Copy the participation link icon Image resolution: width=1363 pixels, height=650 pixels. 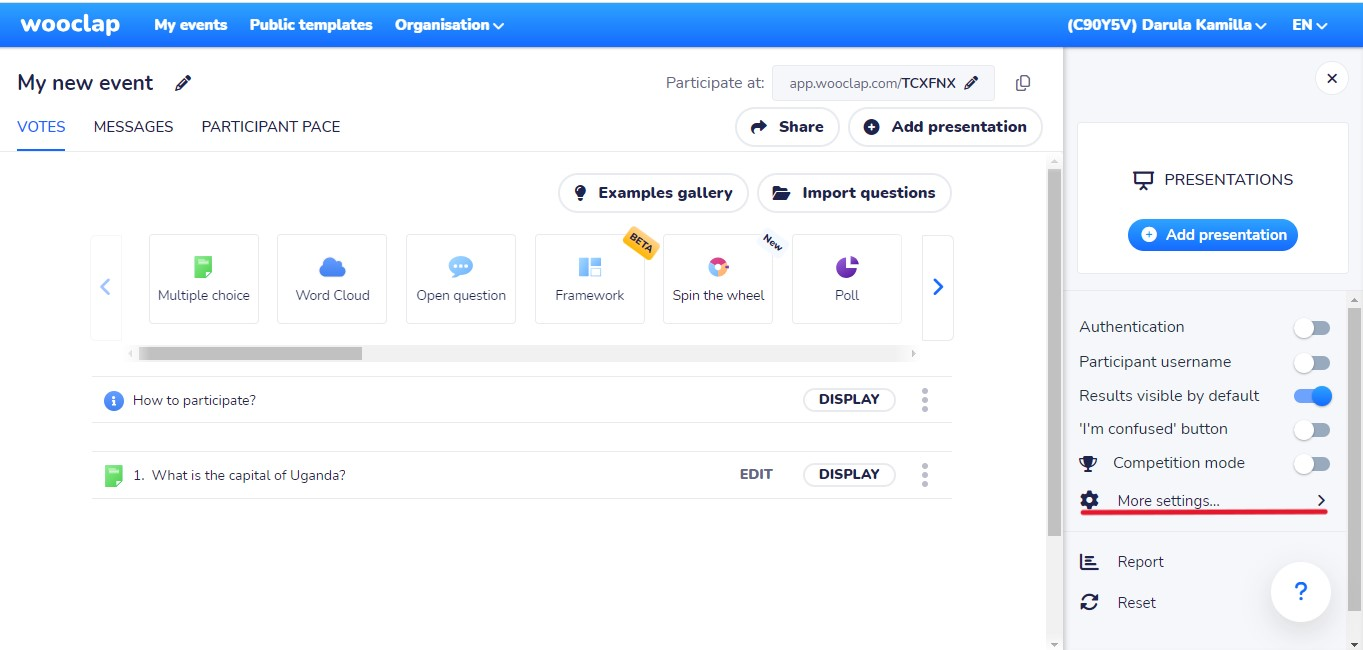(x=1023, y=83)
